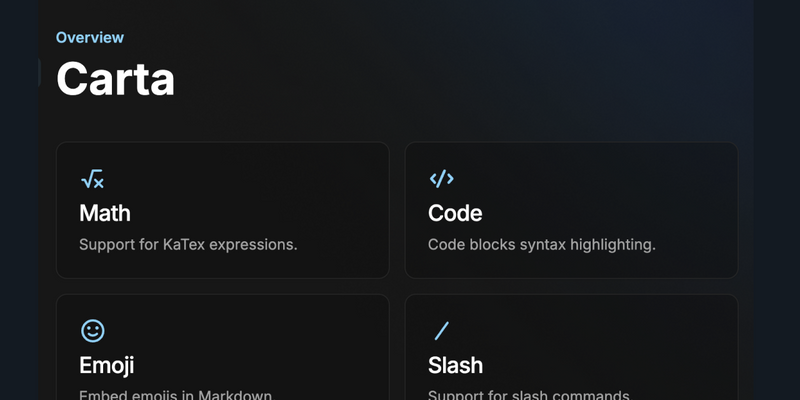
Task: Click the Code angle brackets icon
Action: tap(441, 179)
